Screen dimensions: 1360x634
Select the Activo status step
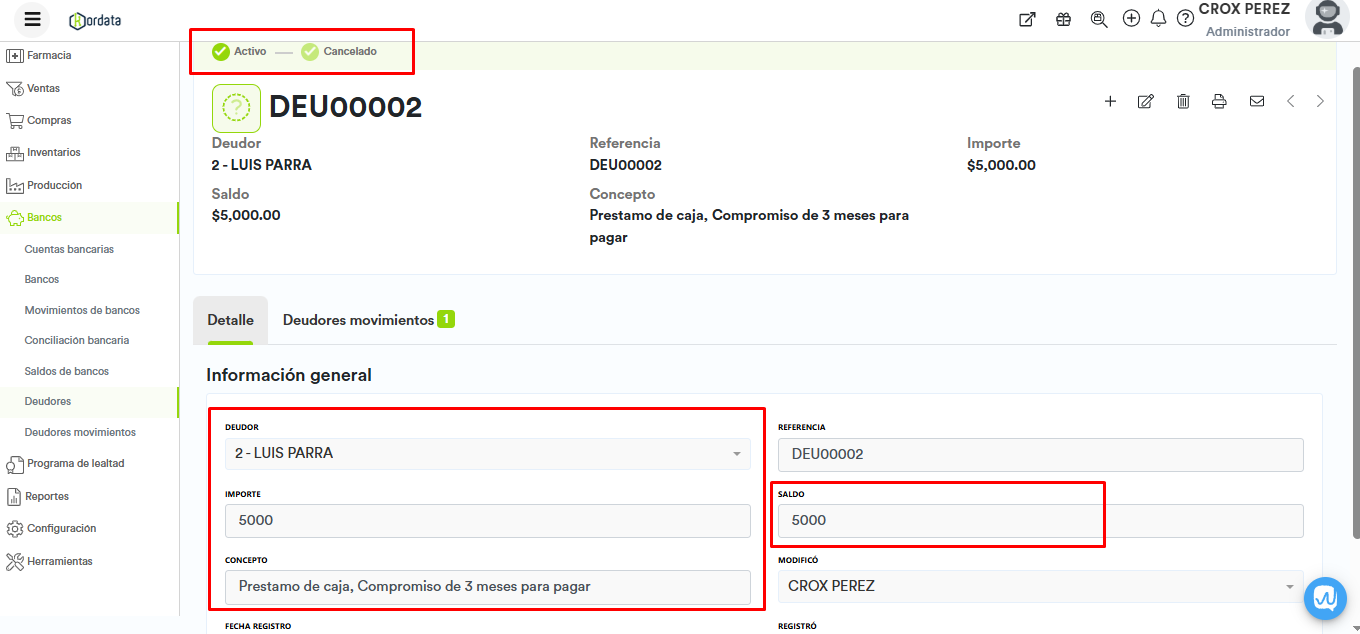pos(240,51)
